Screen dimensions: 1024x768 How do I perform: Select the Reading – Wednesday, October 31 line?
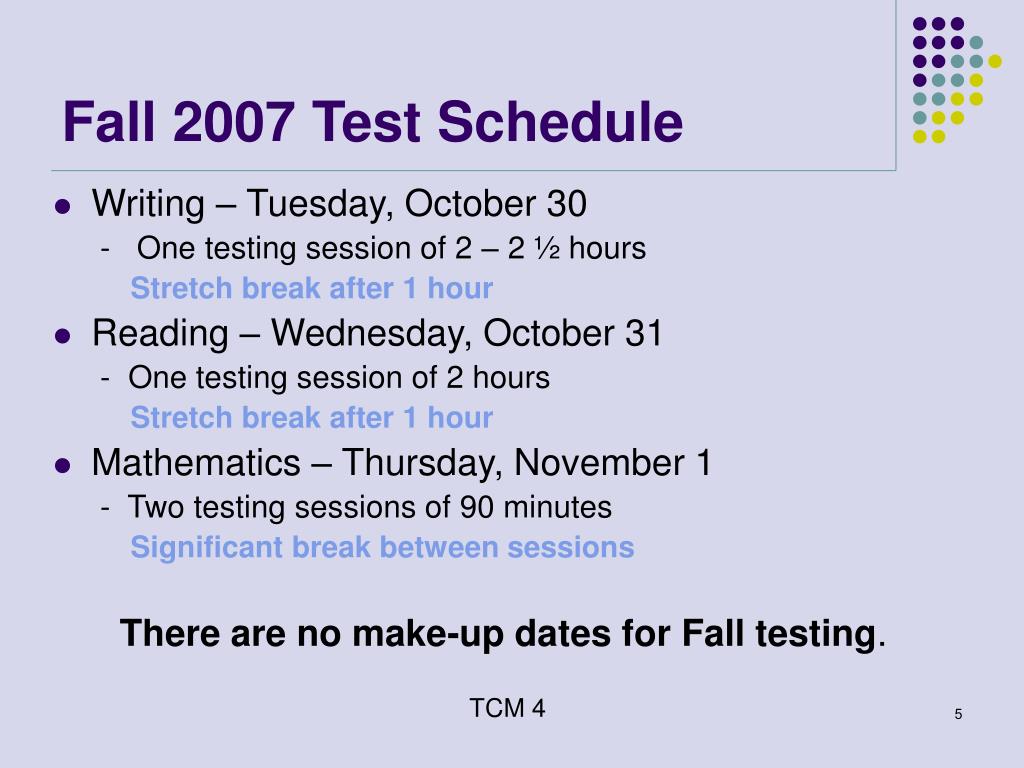coord(377,333)
